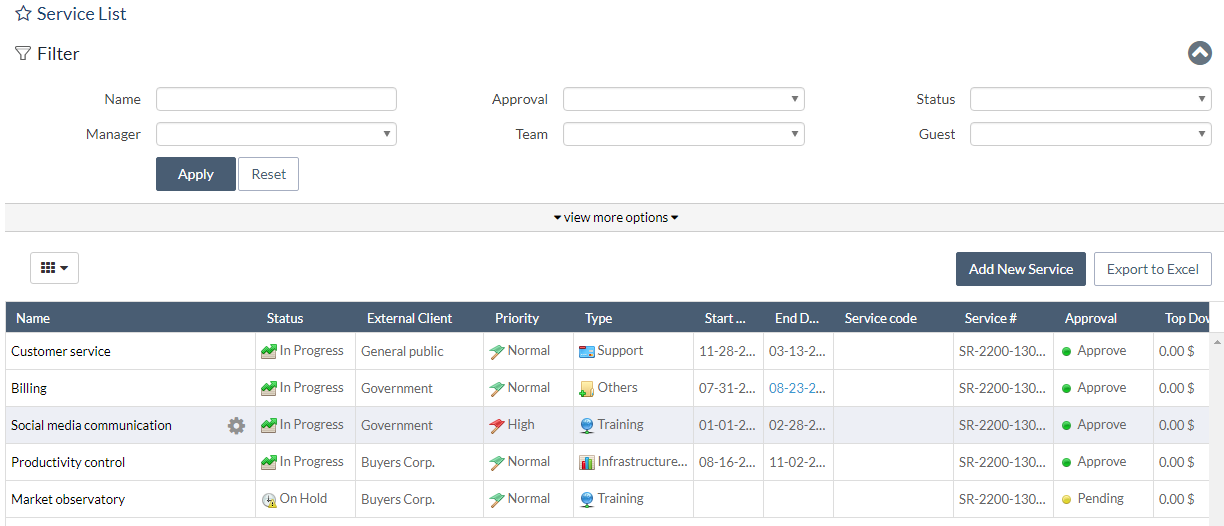Click the red High priority flag icon
1224x526 pixels.
[497, 426]
